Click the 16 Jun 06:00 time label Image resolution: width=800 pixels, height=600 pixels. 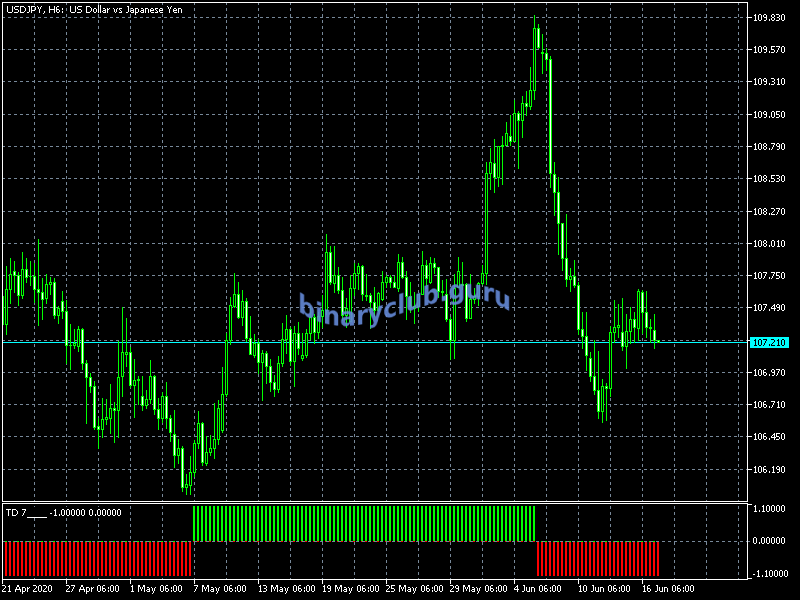pos(668,588)
